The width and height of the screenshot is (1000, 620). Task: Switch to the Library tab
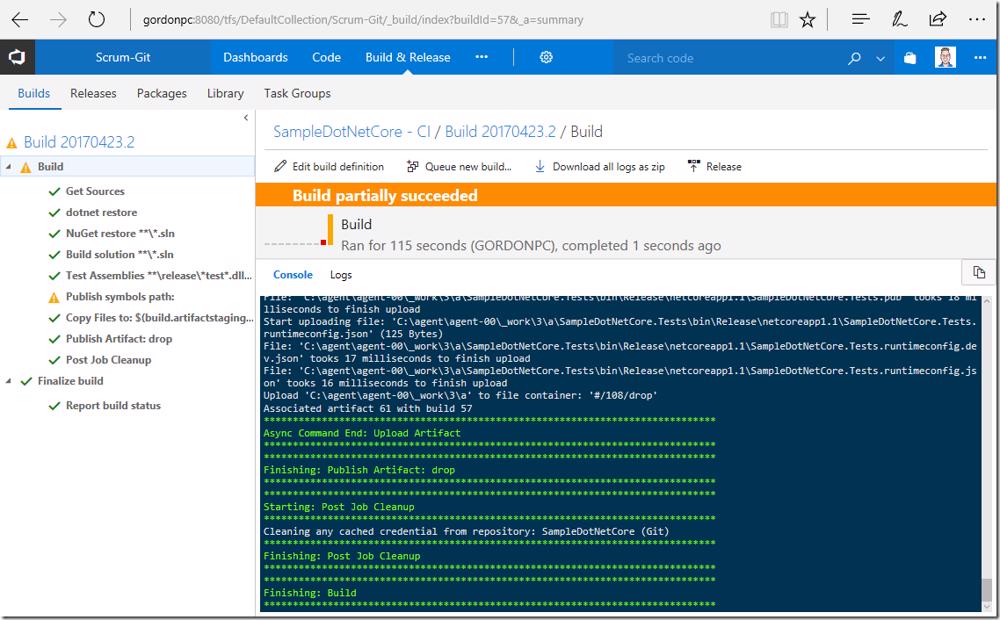(x=225, y=93)
